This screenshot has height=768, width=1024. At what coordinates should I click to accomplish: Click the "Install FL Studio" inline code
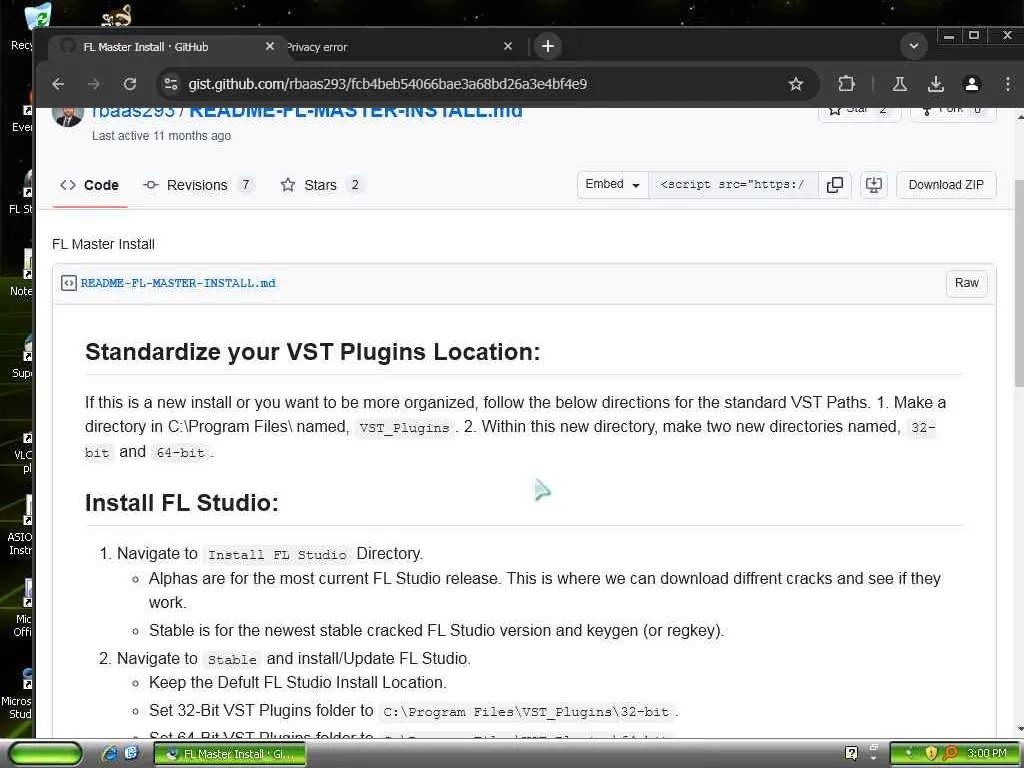pos(277,555)
